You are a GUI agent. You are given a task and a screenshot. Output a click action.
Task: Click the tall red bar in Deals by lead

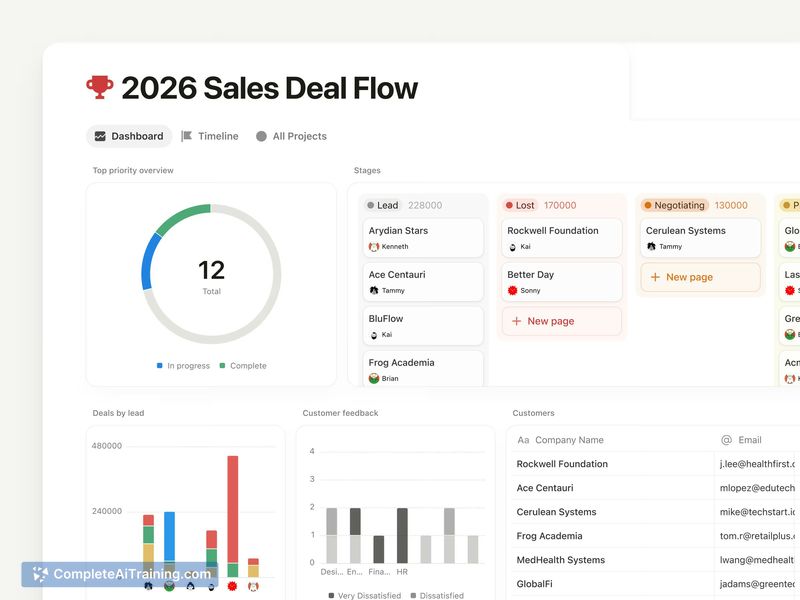(233, 509)
